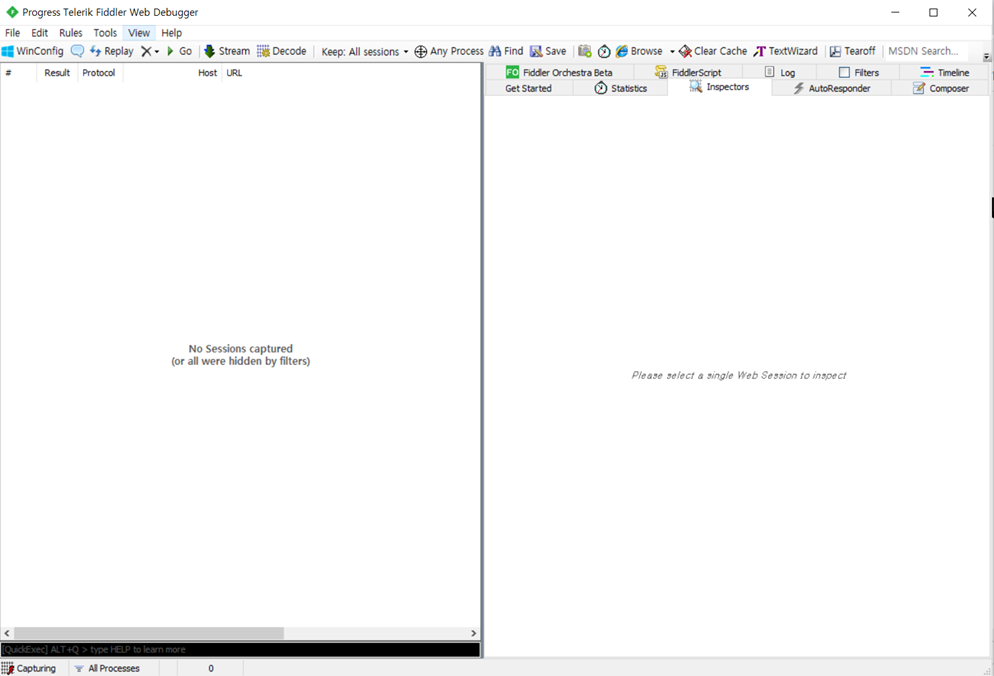Image resolution: width=994 pixels, height=676 pixels.
Task: Switch to the Log tab
Action: click(x=780, y=72)
